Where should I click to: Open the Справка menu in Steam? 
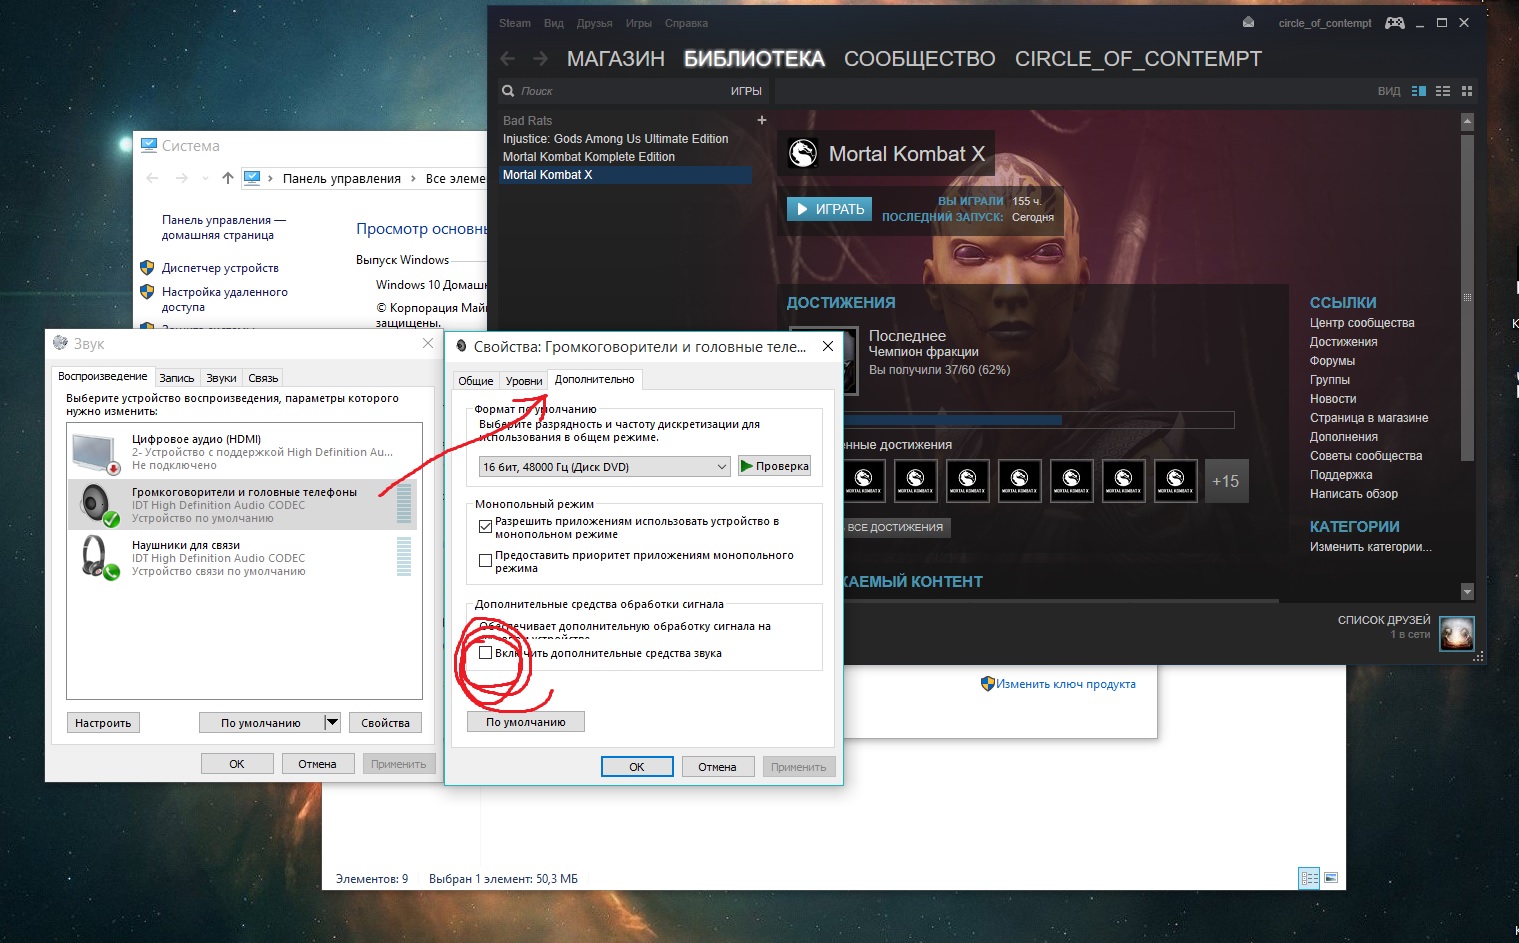coord(686,23)
